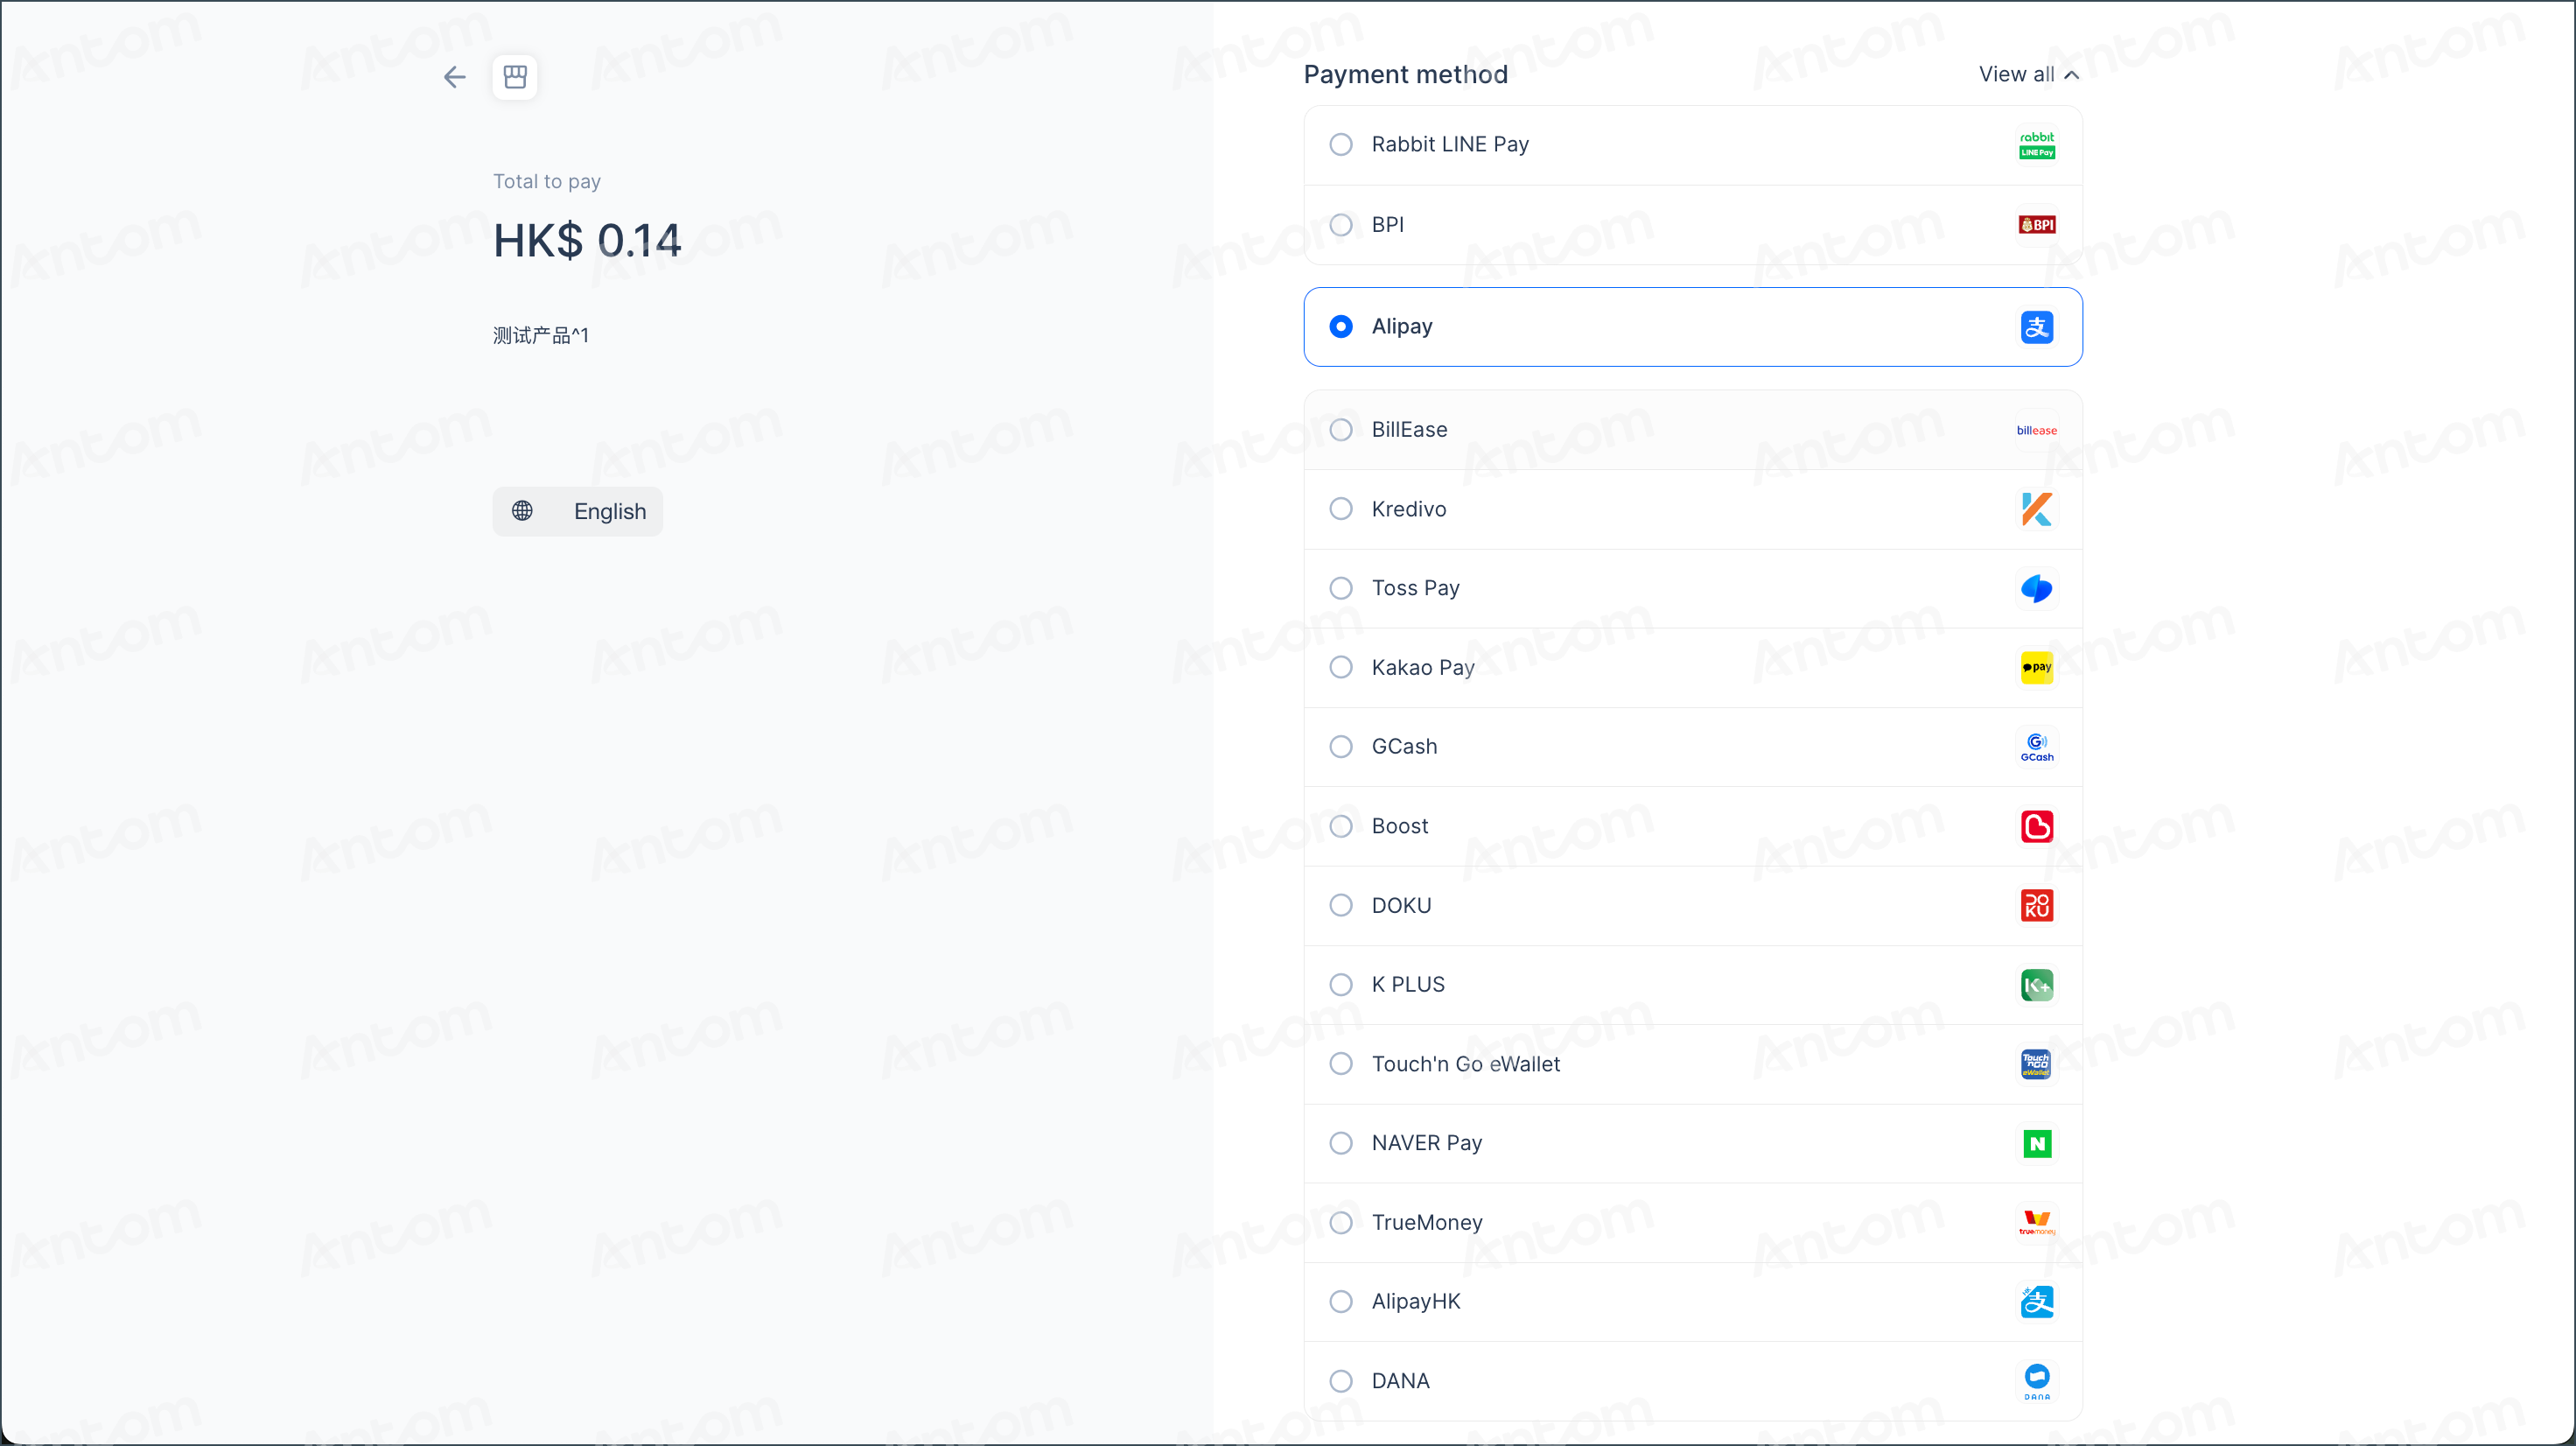This screenshot has height=1446, width=2576.
Task: Go back using the left arrow
Action: pyautogui.click(x=455, y=77)
